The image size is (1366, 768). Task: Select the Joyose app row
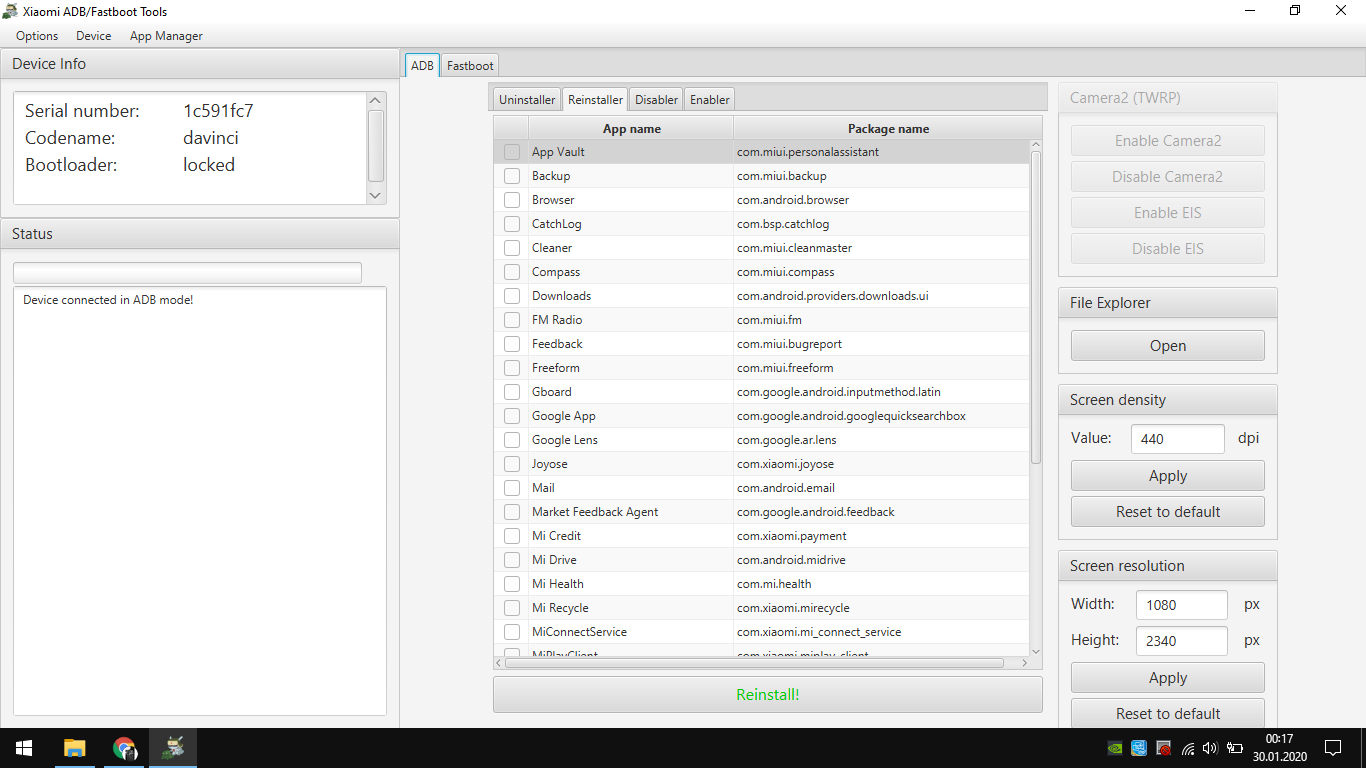[x=761, y=464]
